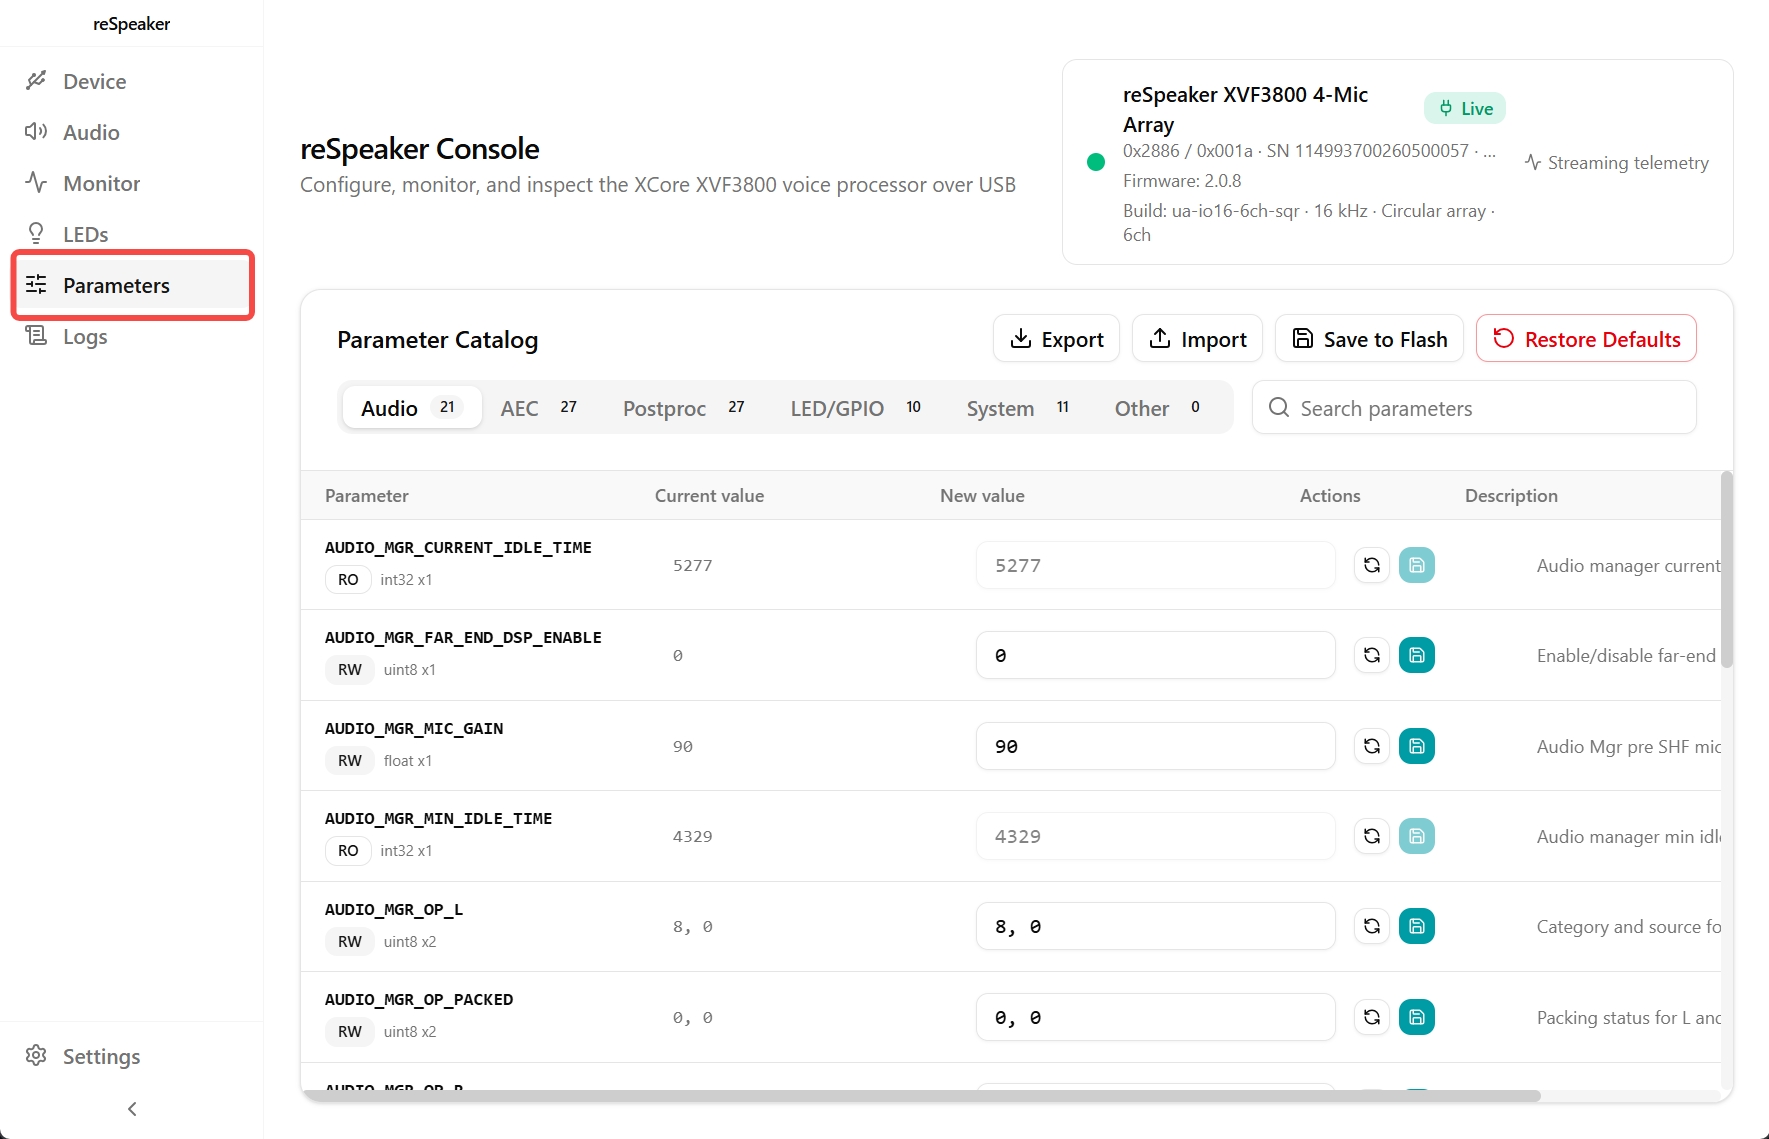
Task: Click new value field of AUDIO_MGR_CURRENT_IDLE_TIME
Action: [x=1156, y=565]
